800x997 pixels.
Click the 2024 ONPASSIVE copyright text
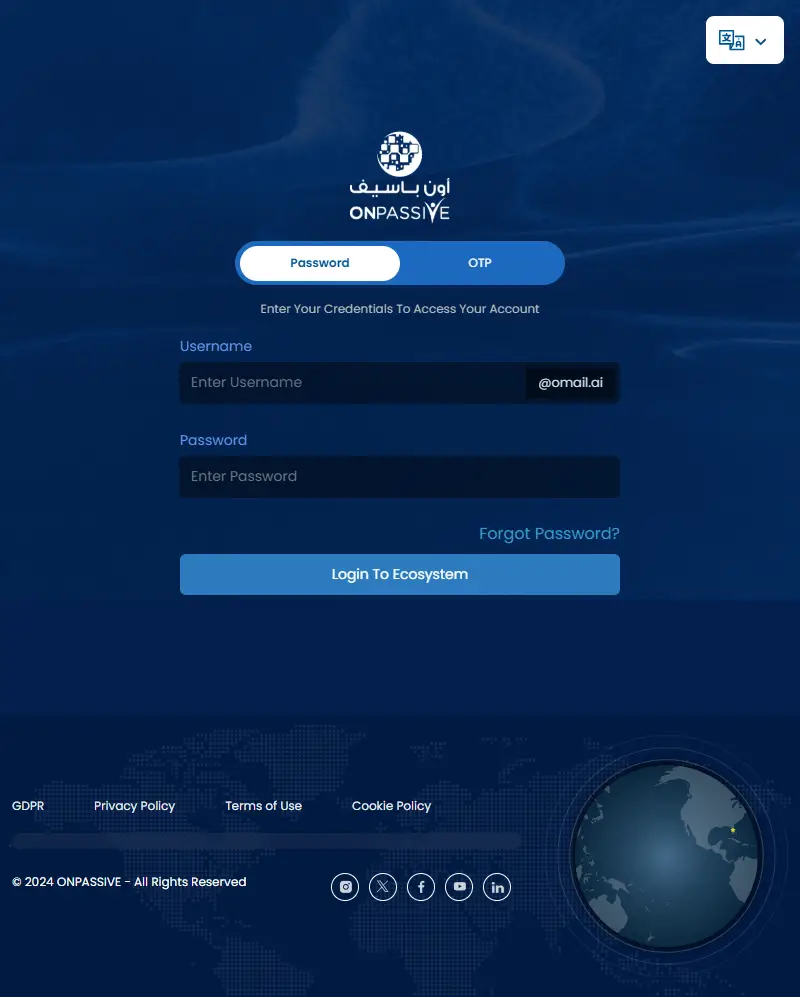(129, 882)
